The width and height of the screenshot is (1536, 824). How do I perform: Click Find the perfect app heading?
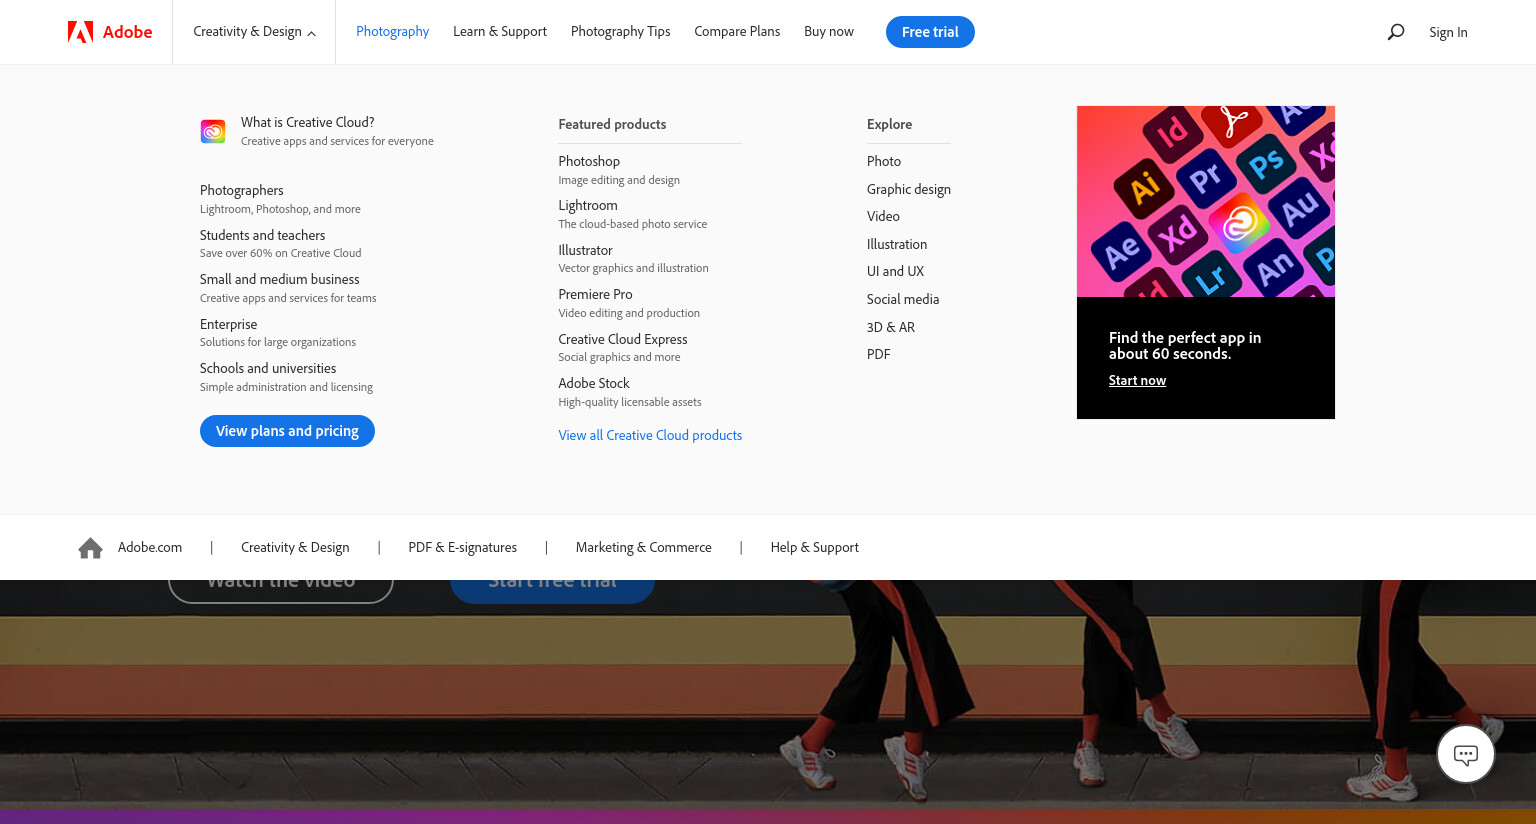click(x=1185, y=346)
